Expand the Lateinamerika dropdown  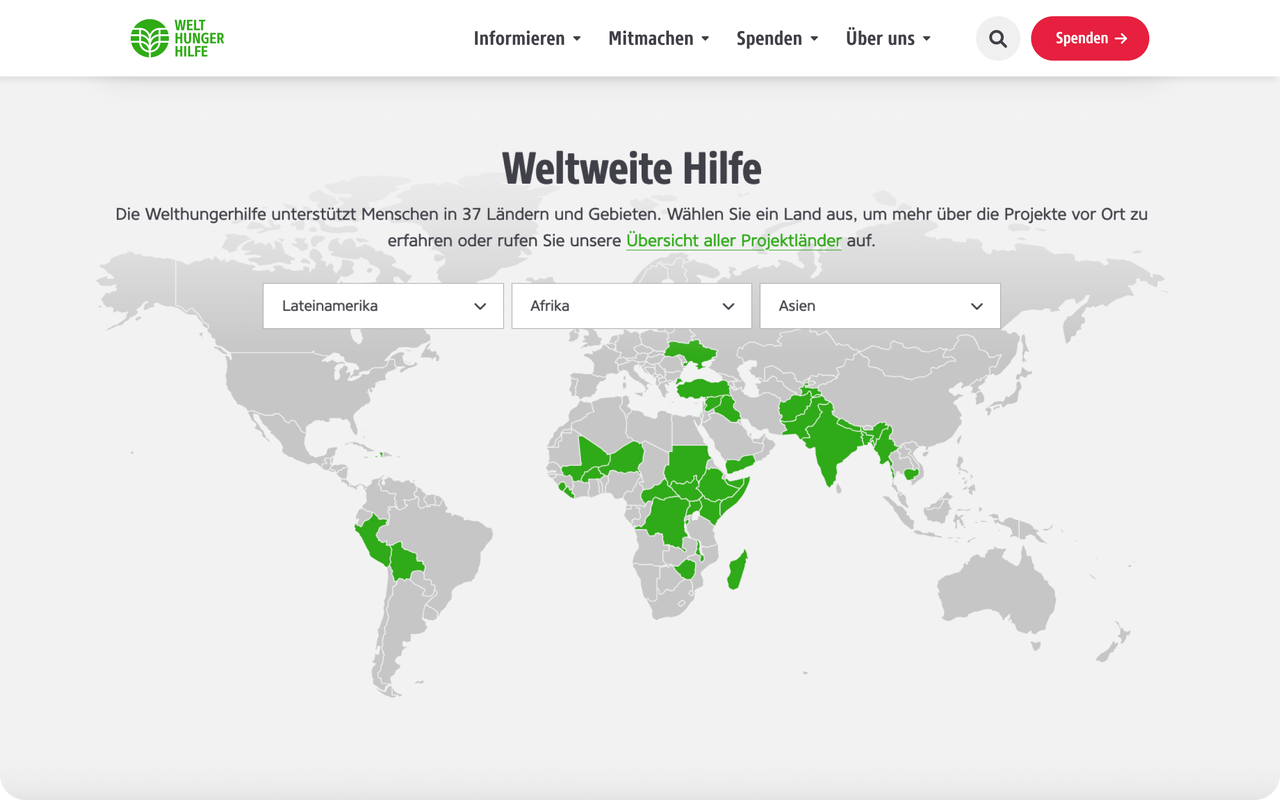pyautogui.click(x=383, y=306)
